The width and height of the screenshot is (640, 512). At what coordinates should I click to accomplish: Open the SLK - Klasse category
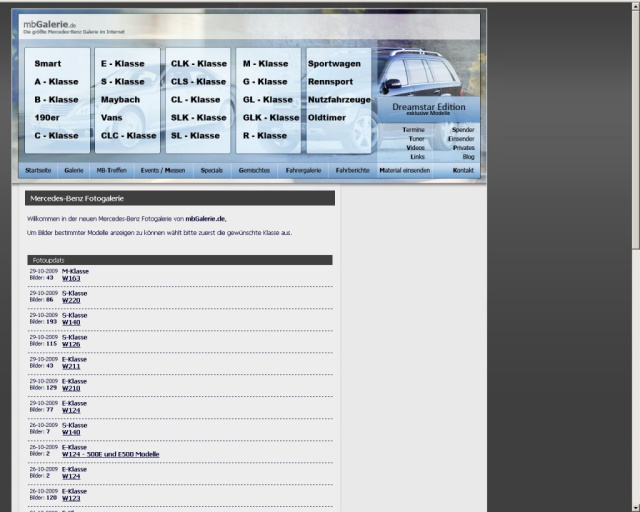(x=199, y=118)
